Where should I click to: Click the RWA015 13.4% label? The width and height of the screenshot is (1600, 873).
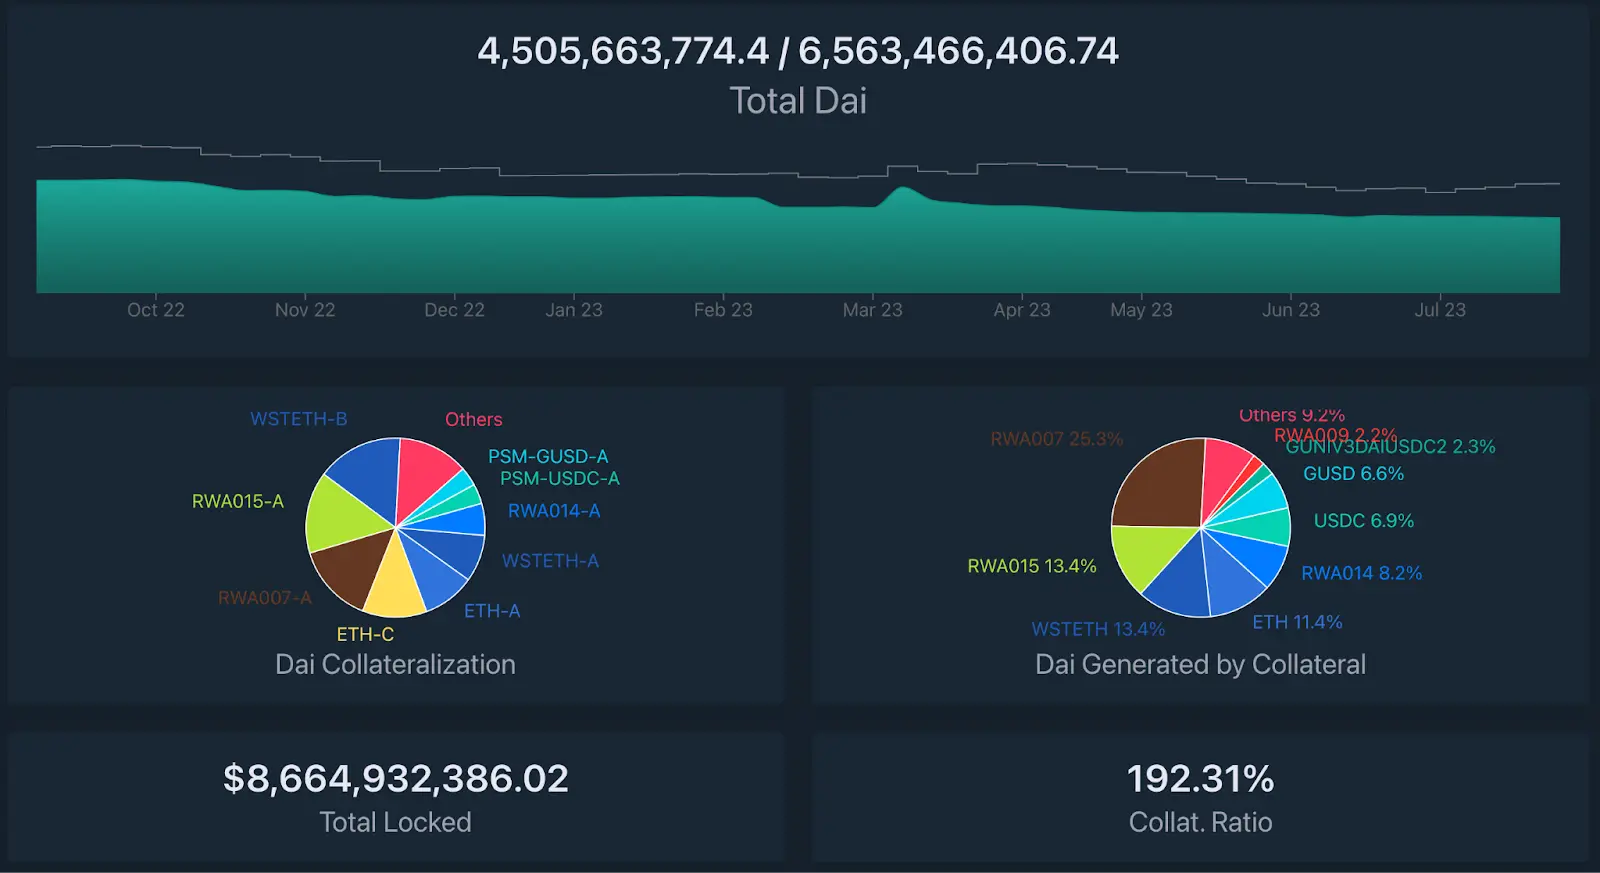[1032, 566]
